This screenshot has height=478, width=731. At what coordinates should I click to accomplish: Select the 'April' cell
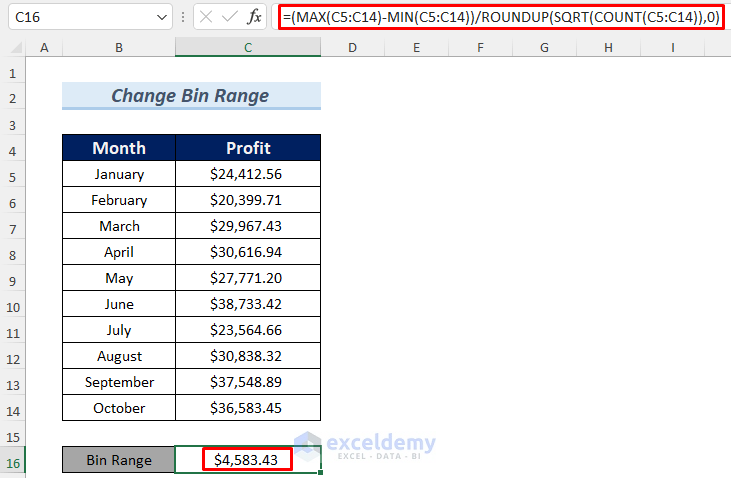click(x=119, y=252)
